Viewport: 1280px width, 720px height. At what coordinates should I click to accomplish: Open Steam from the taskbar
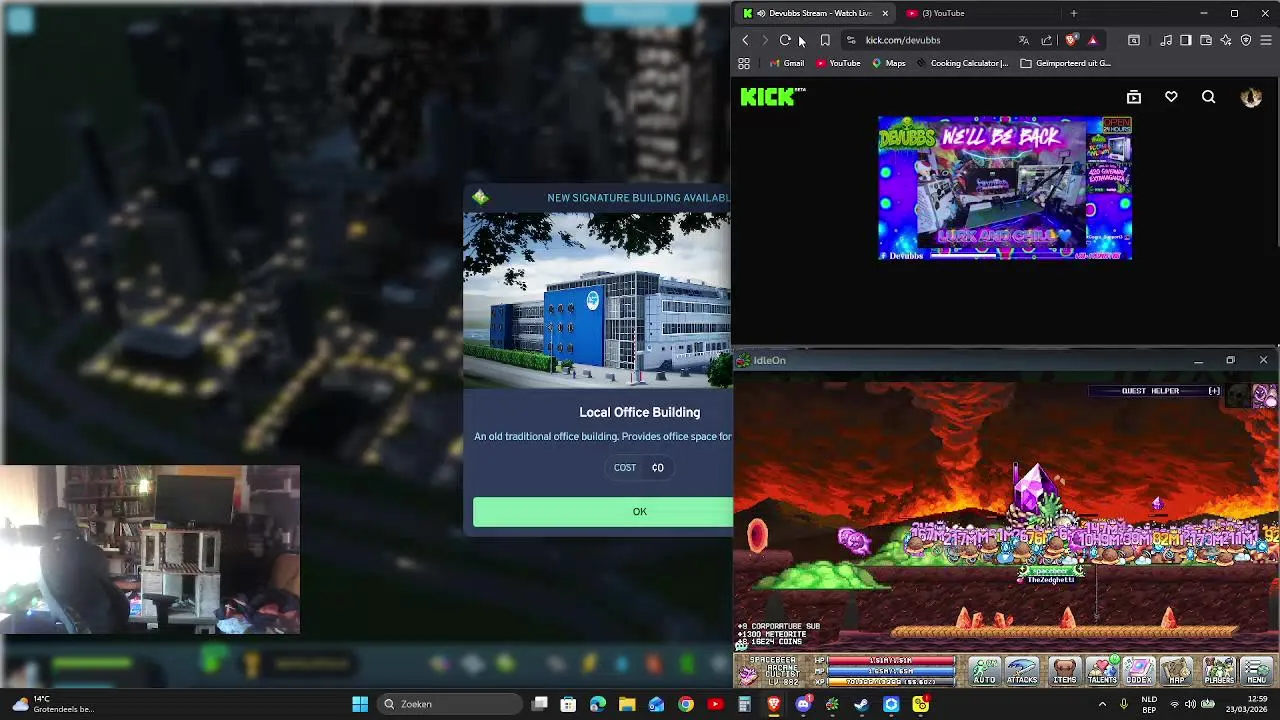862,704
